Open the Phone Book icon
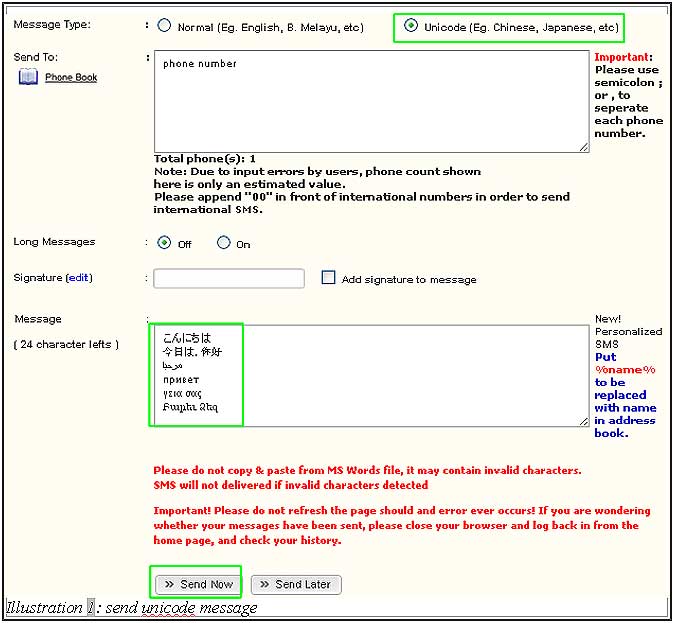The image size is (674, 623). (28, 77)
